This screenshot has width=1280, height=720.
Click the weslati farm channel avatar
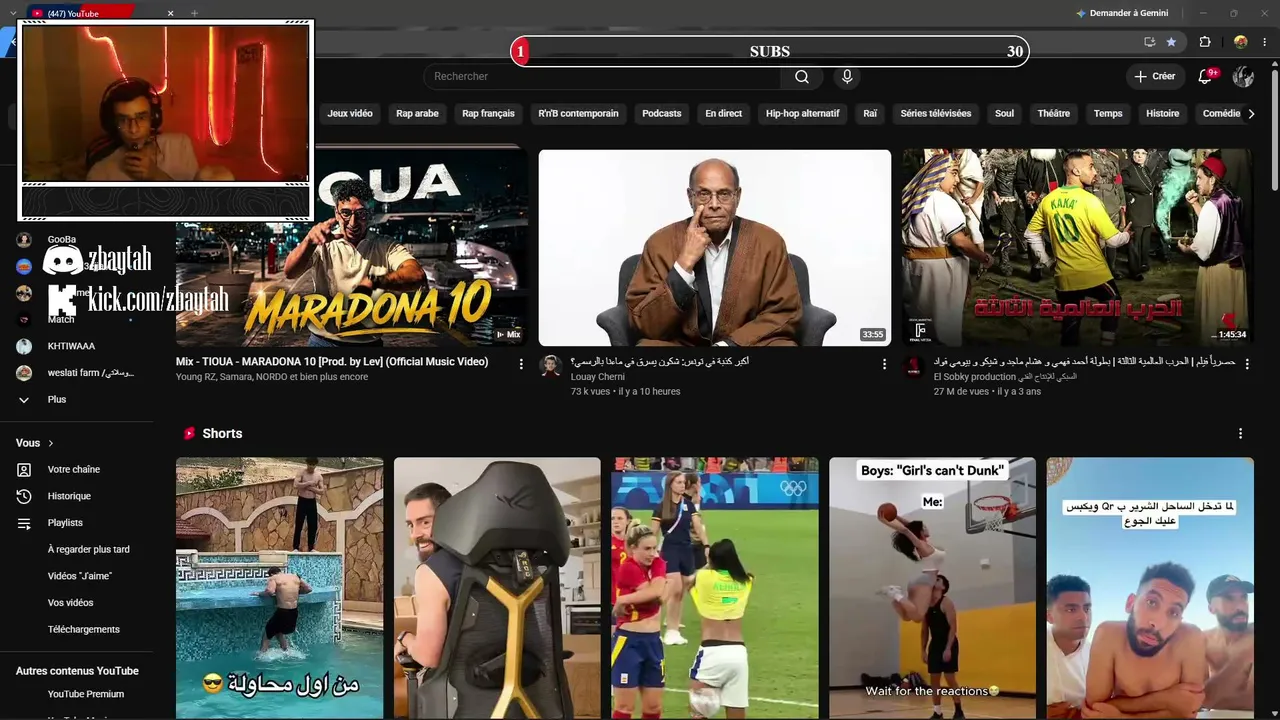pos(24,373)
